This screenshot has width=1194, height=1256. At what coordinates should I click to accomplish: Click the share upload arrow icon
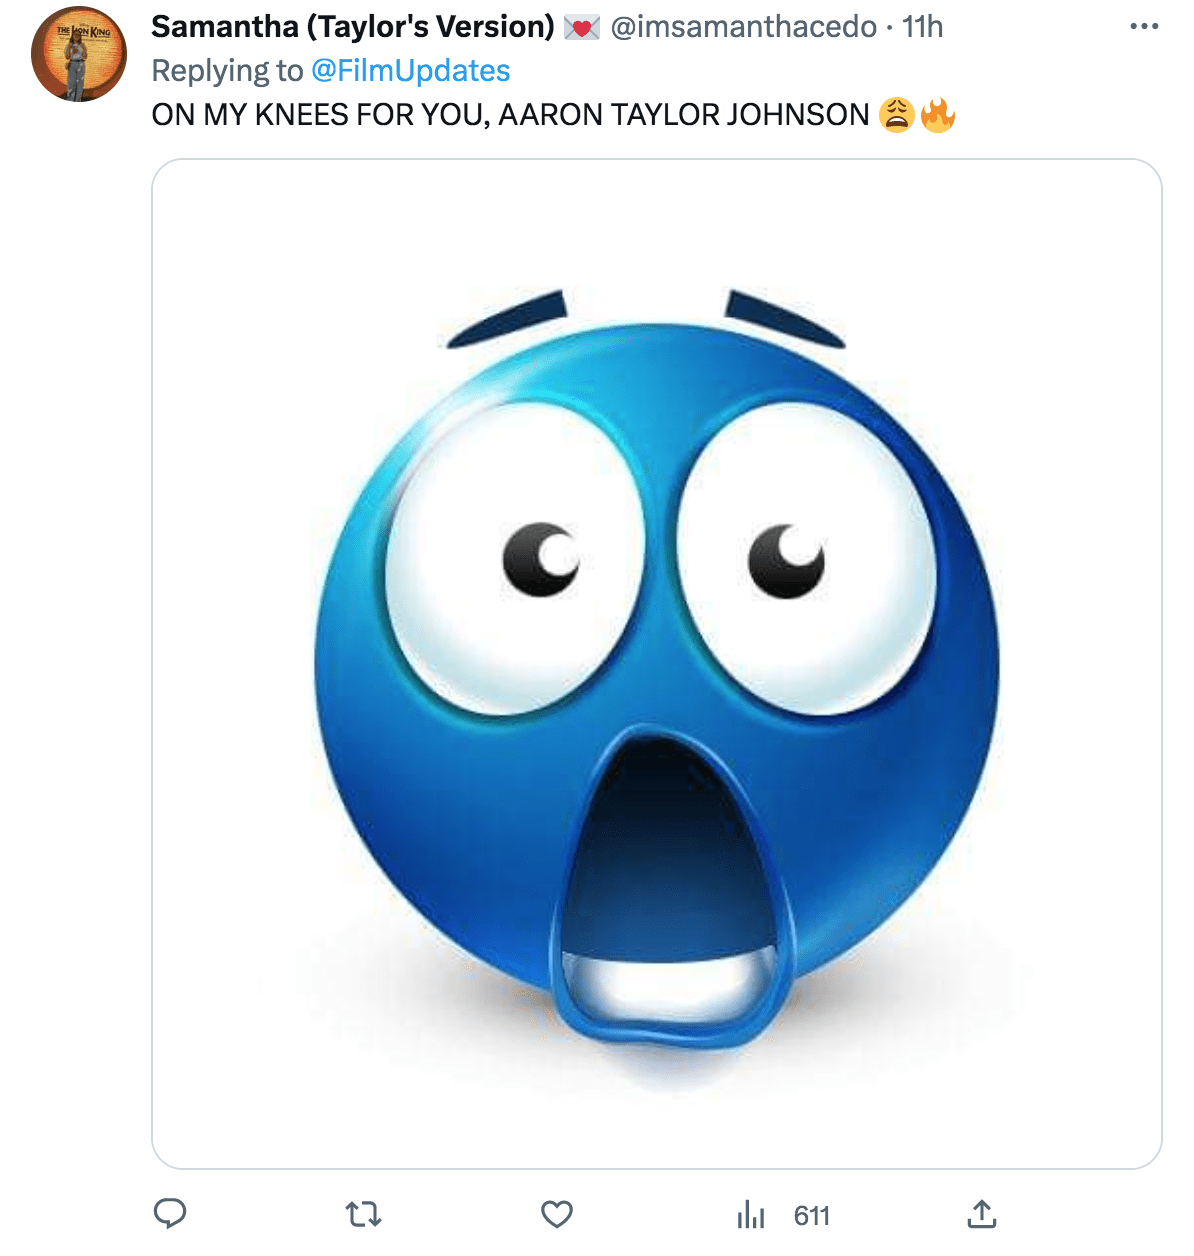pyautogui.click(x=982, y=1214)
